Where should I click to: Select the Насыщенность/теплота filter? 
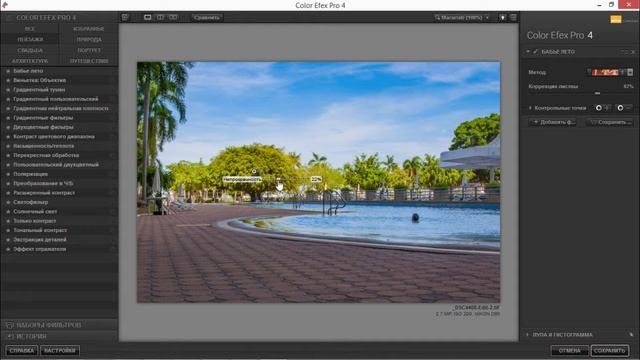tap(44, 146)
